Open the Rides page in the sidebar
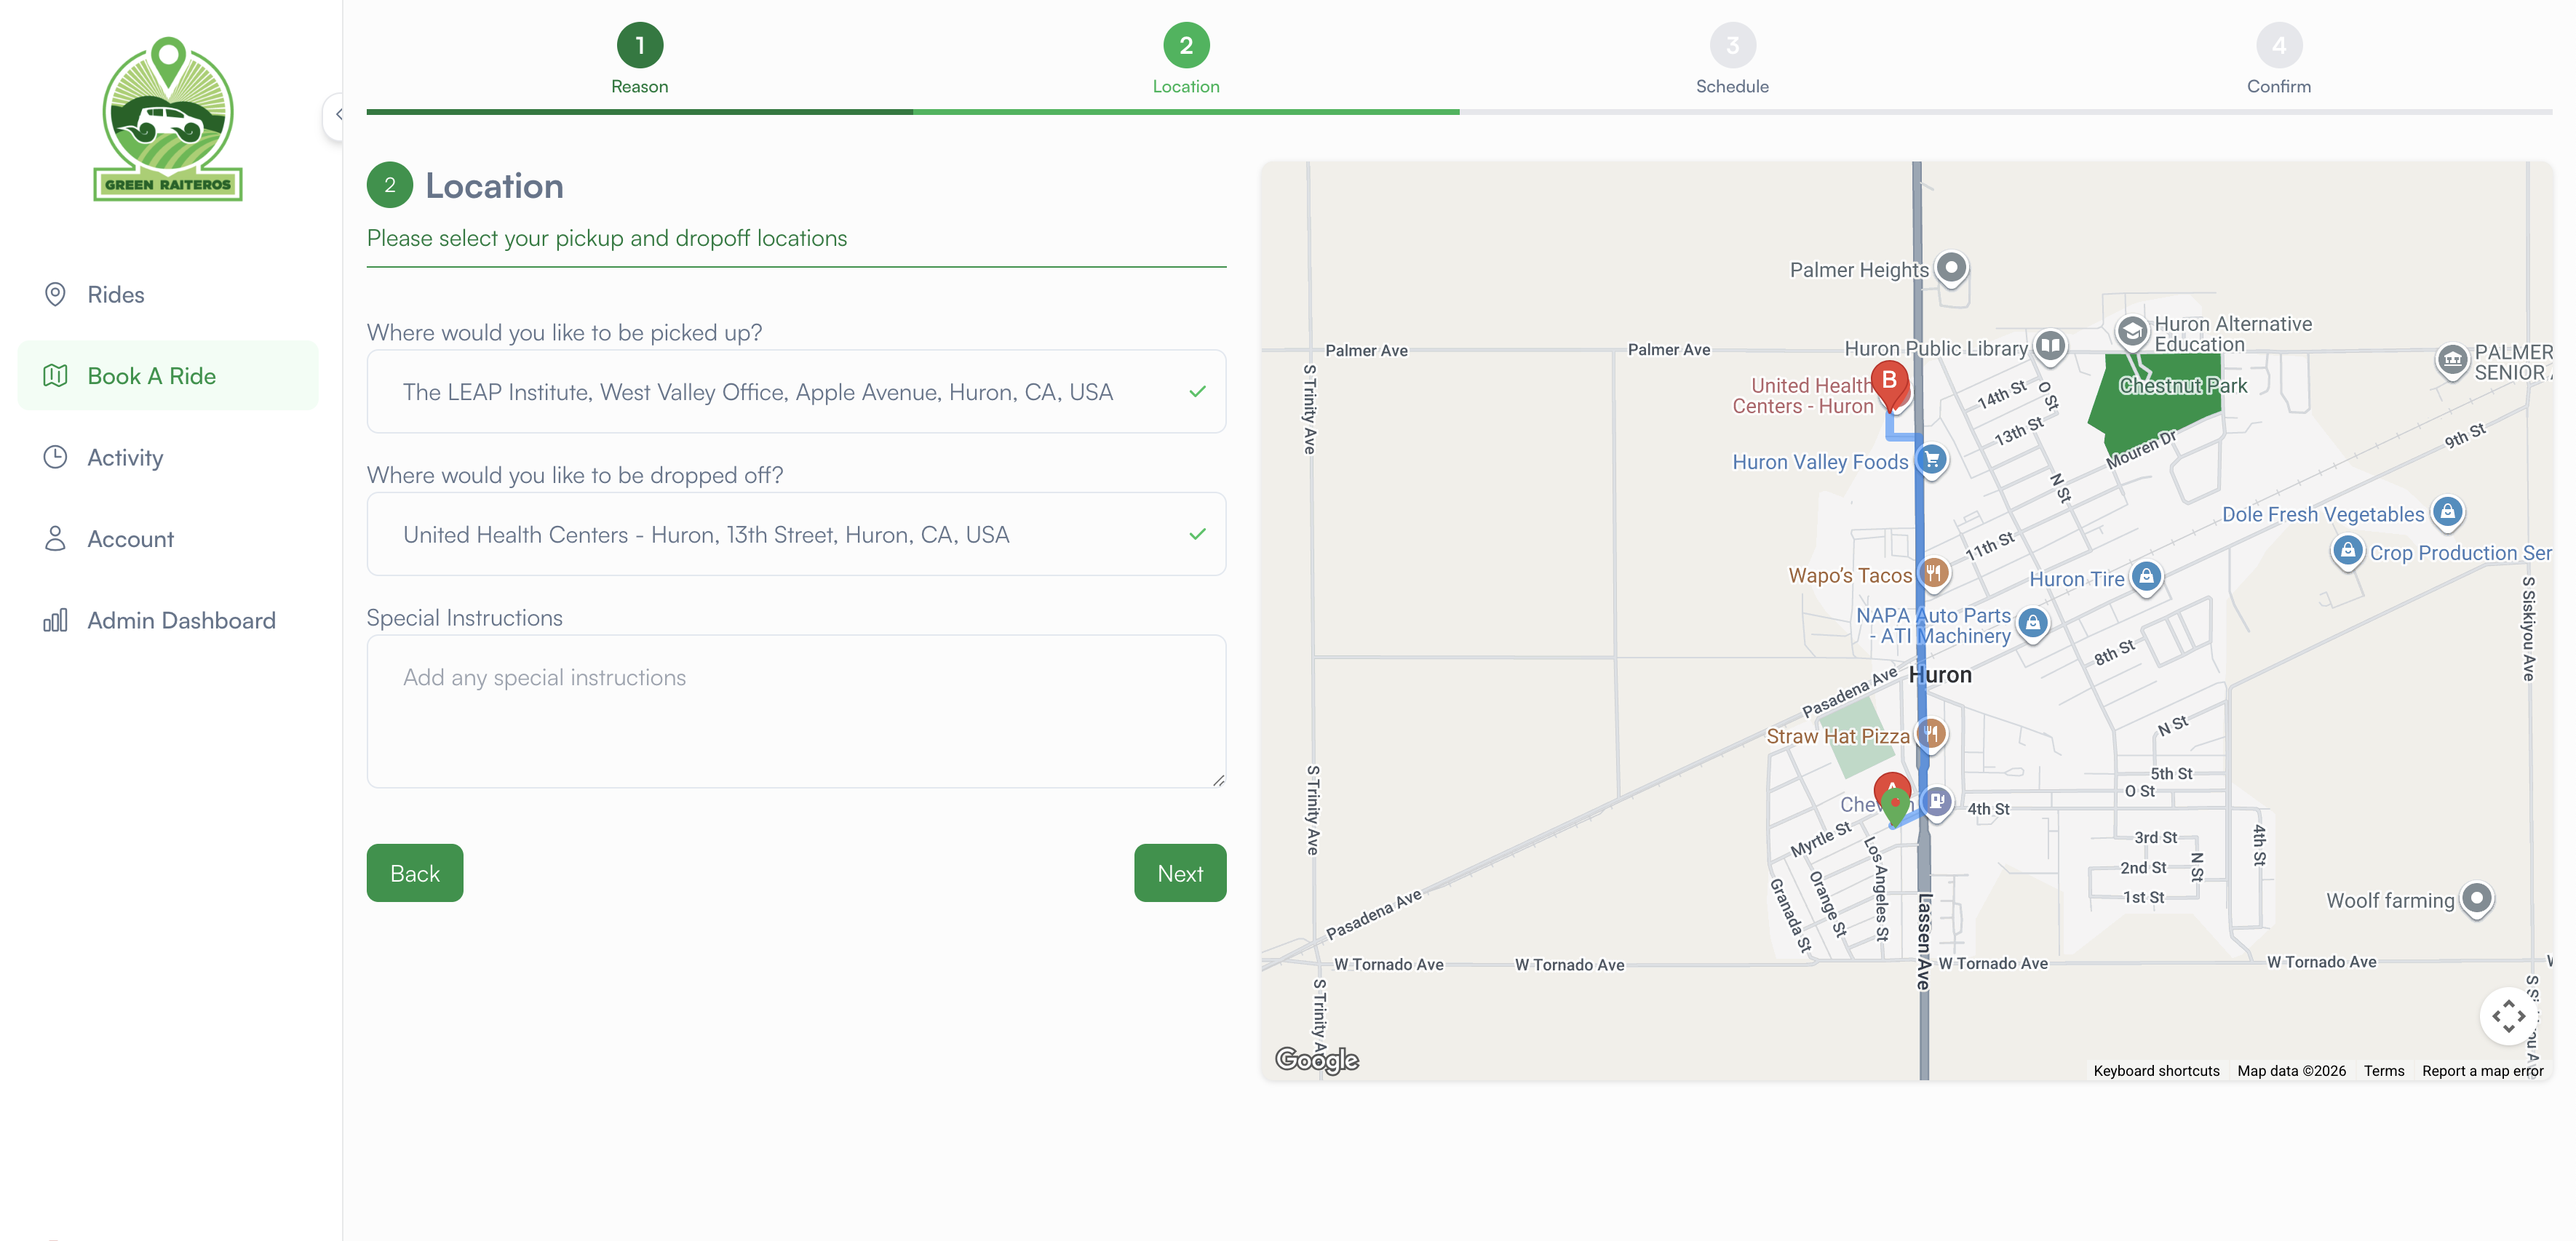2576x1241 pixels. 115,294
